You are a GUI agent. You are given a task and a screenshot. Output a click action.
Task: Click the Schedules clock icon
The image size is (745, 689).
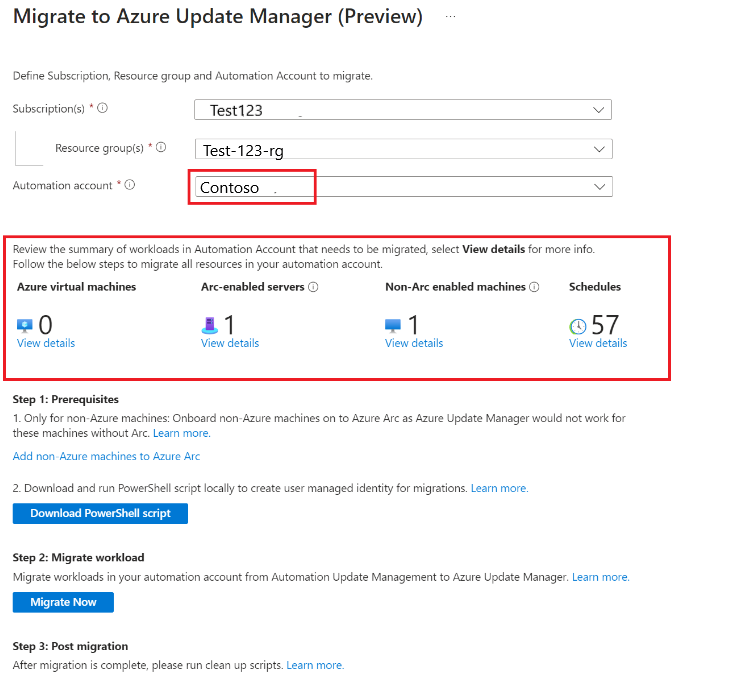pos(578,326)
